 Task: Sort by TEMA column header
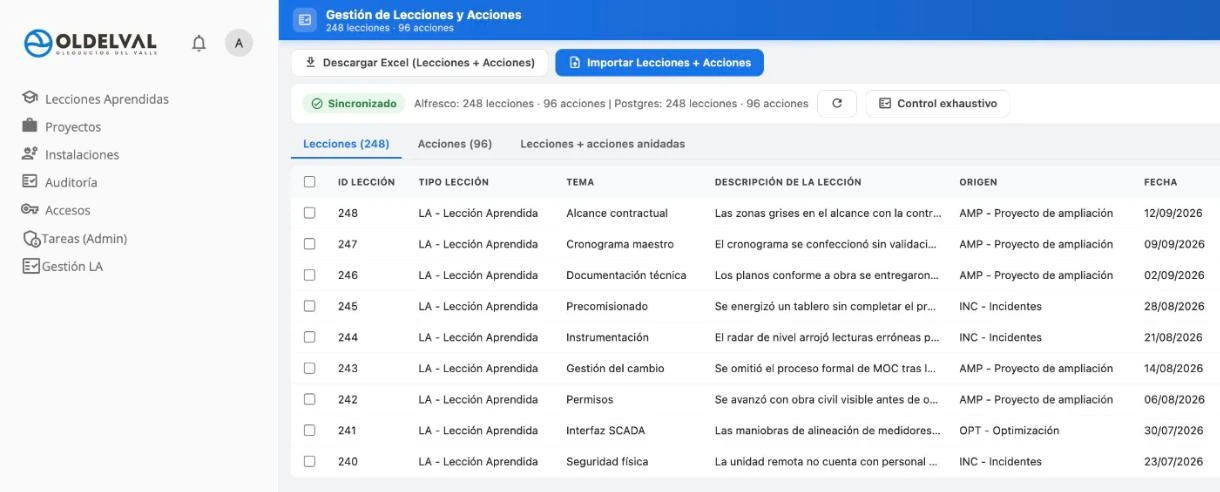580,182
